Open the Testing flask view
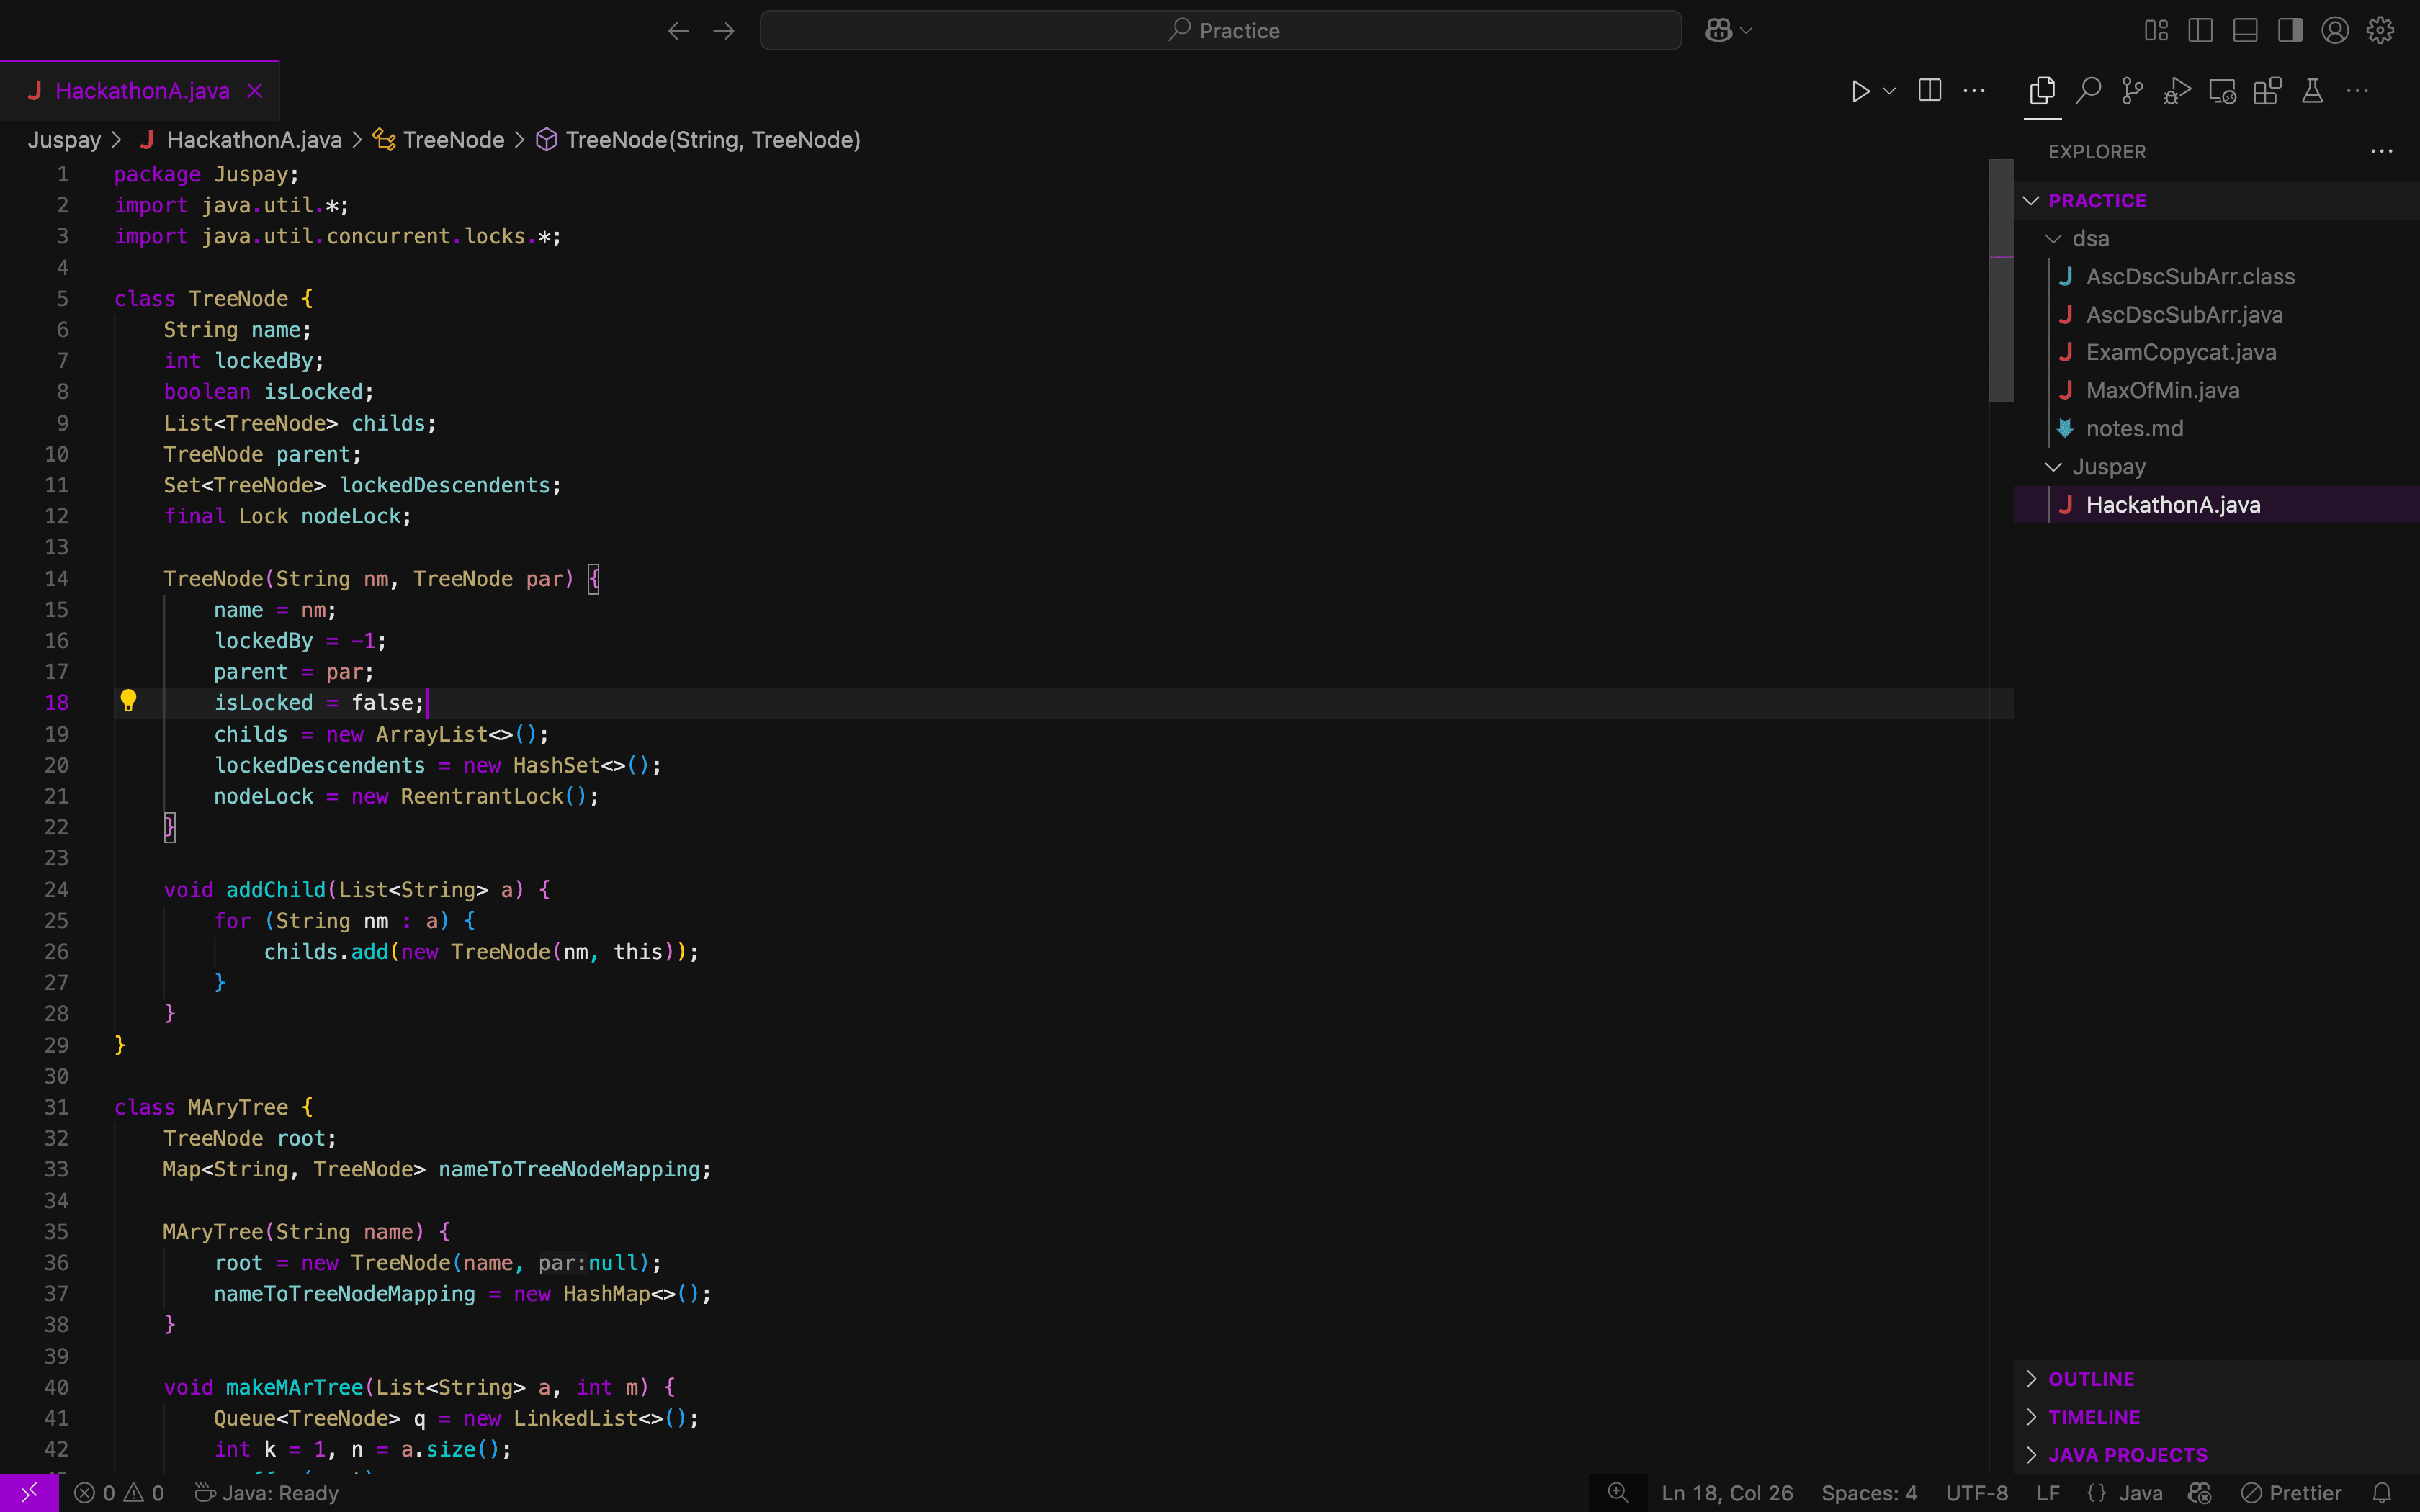 [x=2313, y=90]
